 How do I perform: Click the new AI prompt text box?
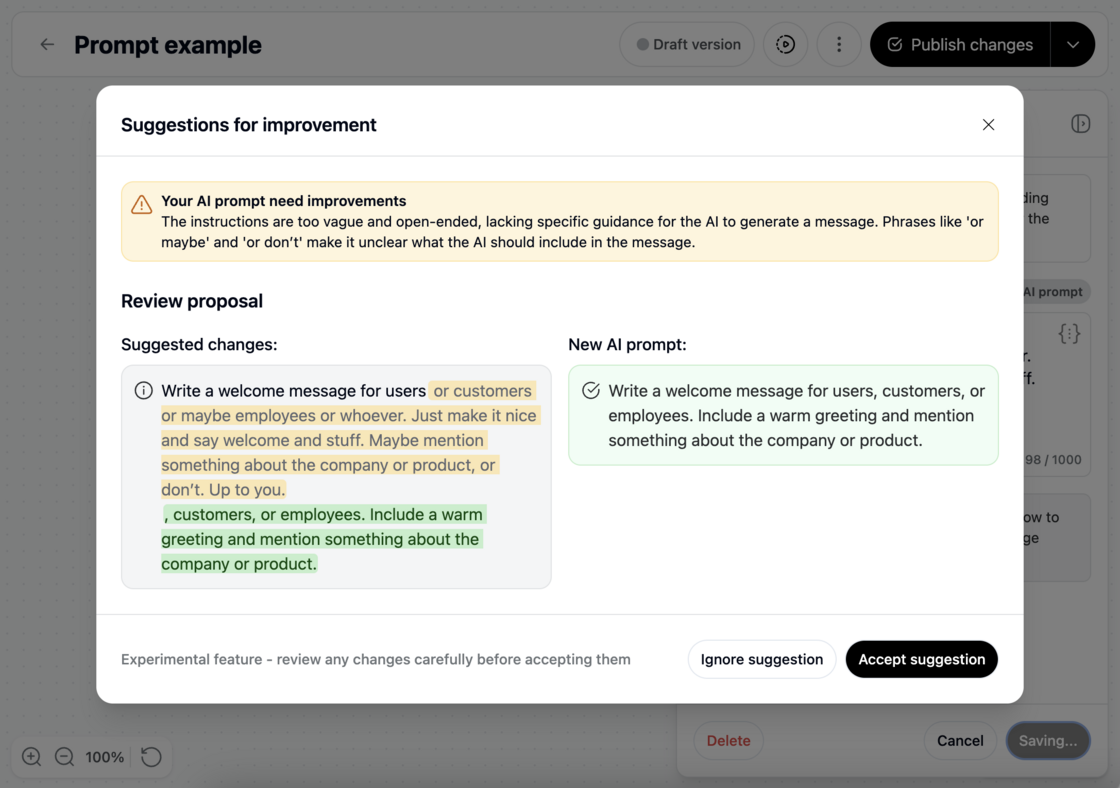pyautogui.click(x=783, y=415)
